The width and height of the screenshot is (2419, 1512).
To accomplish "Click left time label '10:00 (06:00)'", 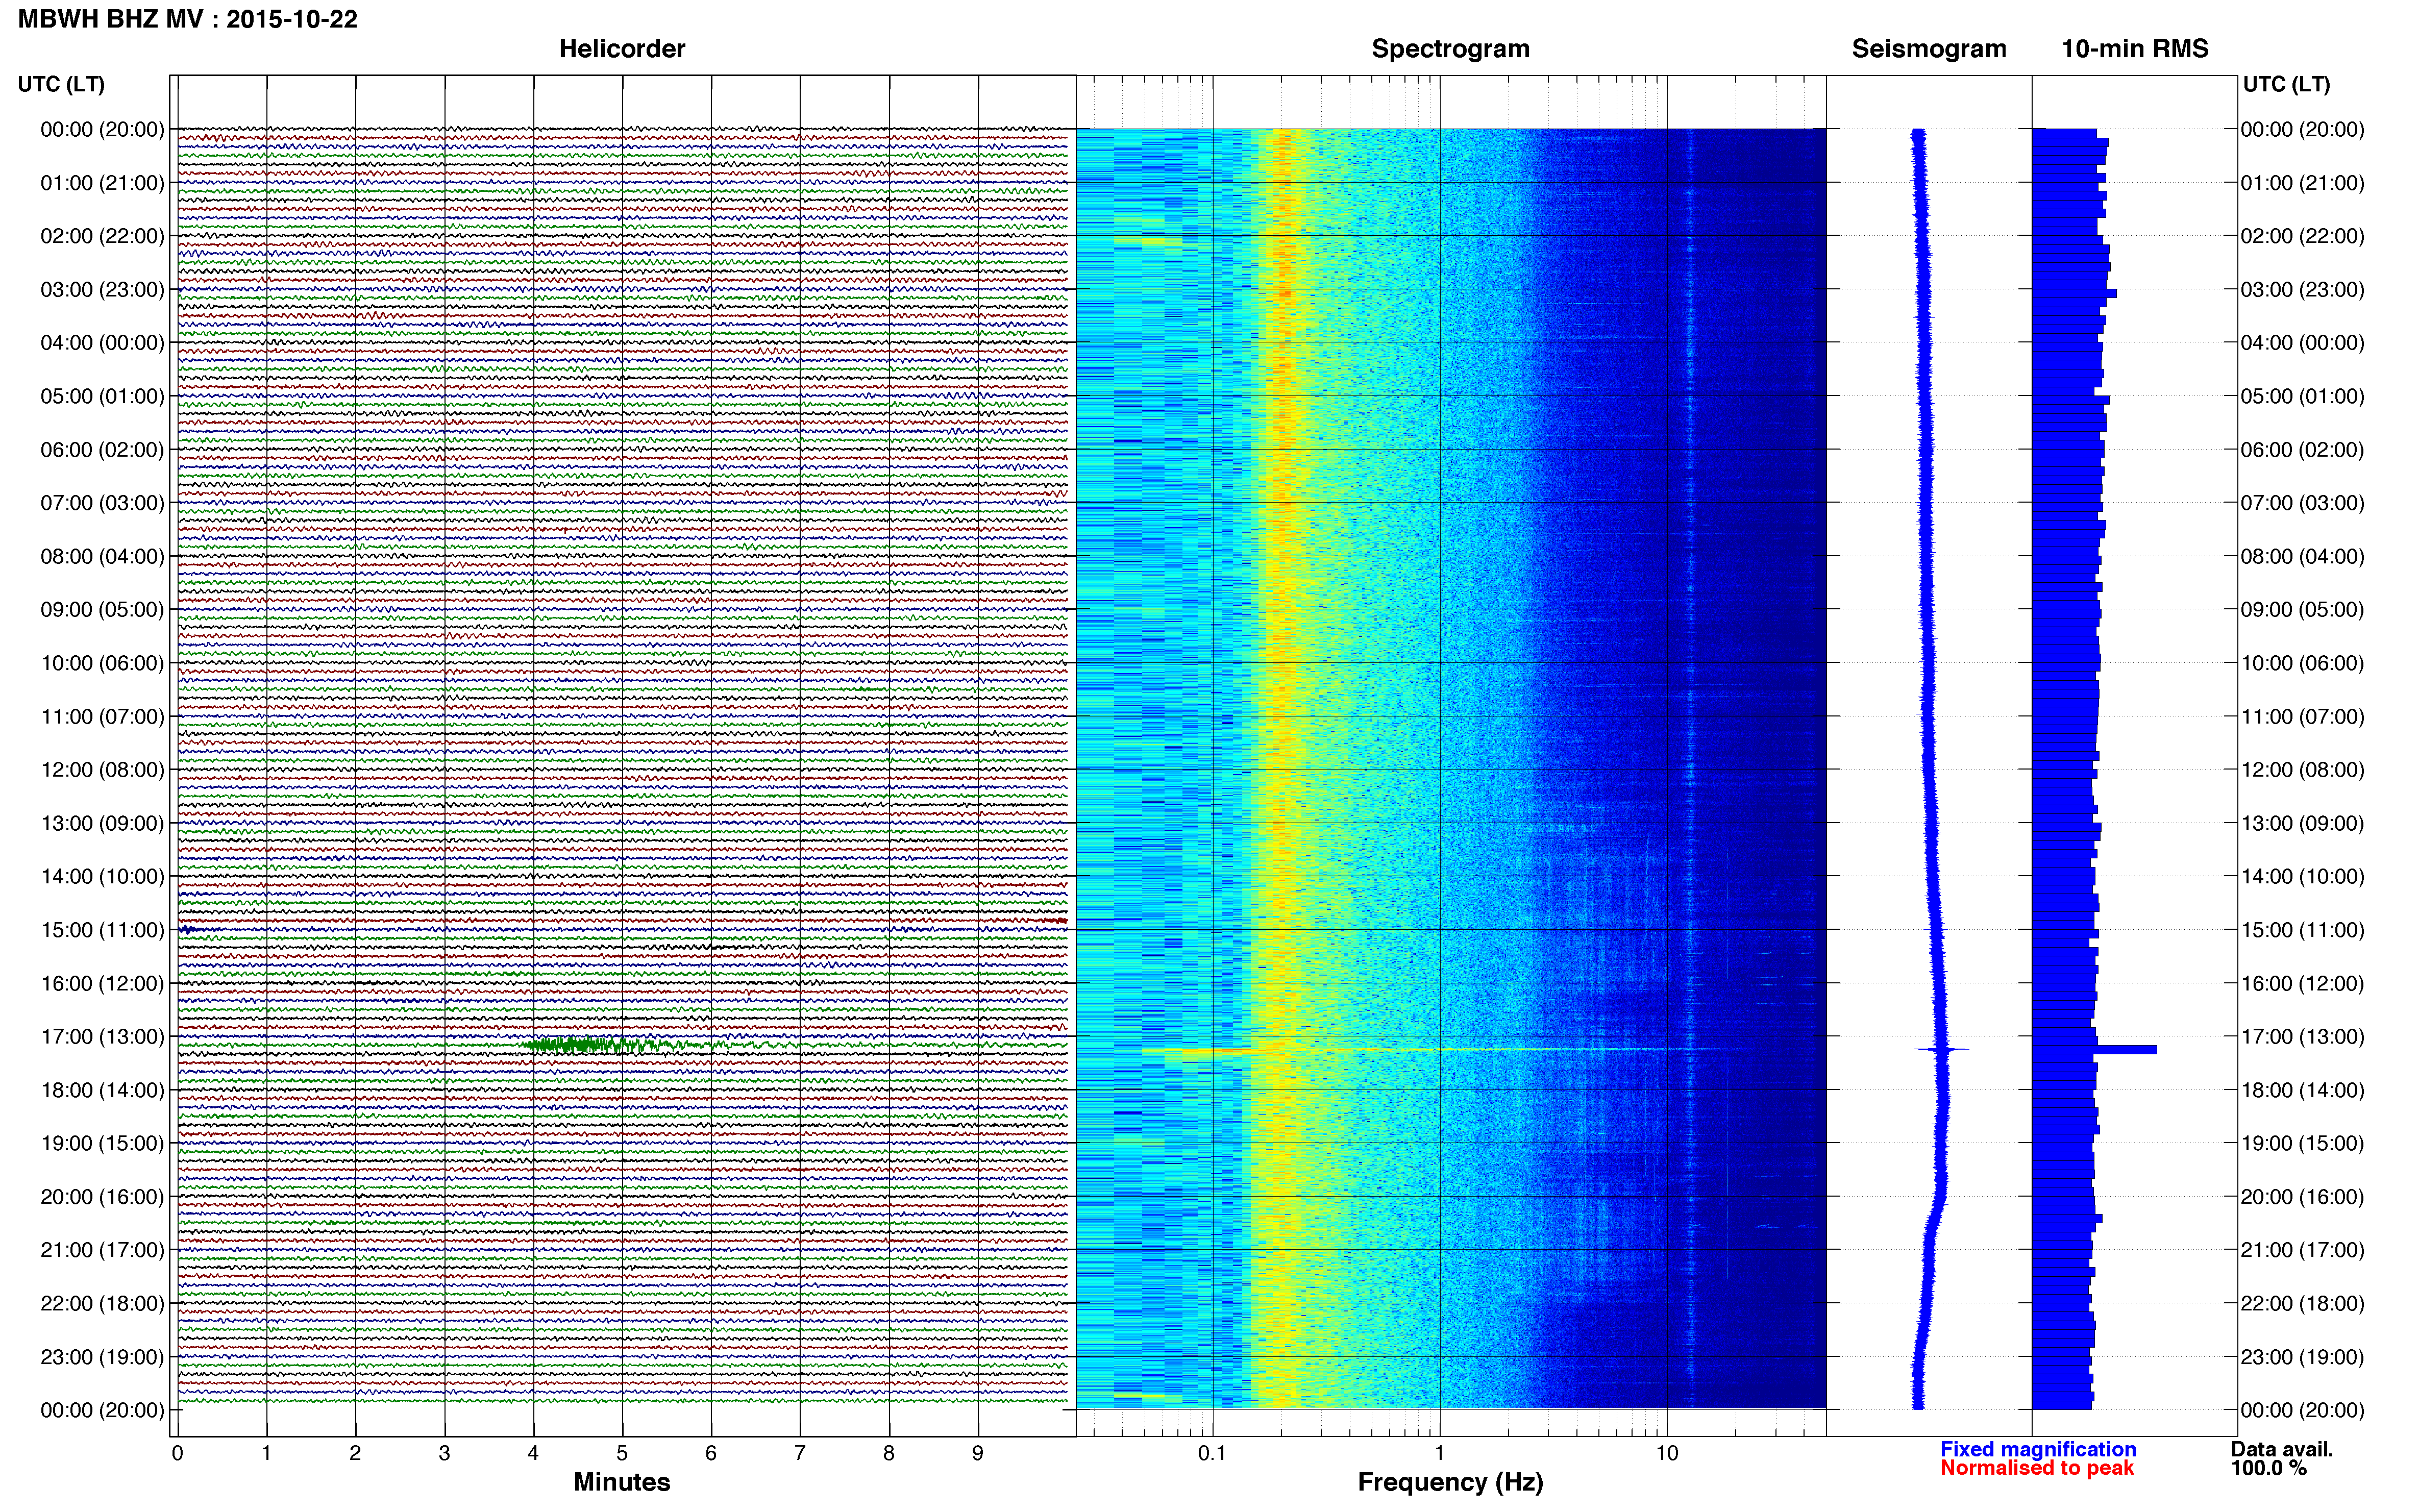I will (x=102, y=663).
